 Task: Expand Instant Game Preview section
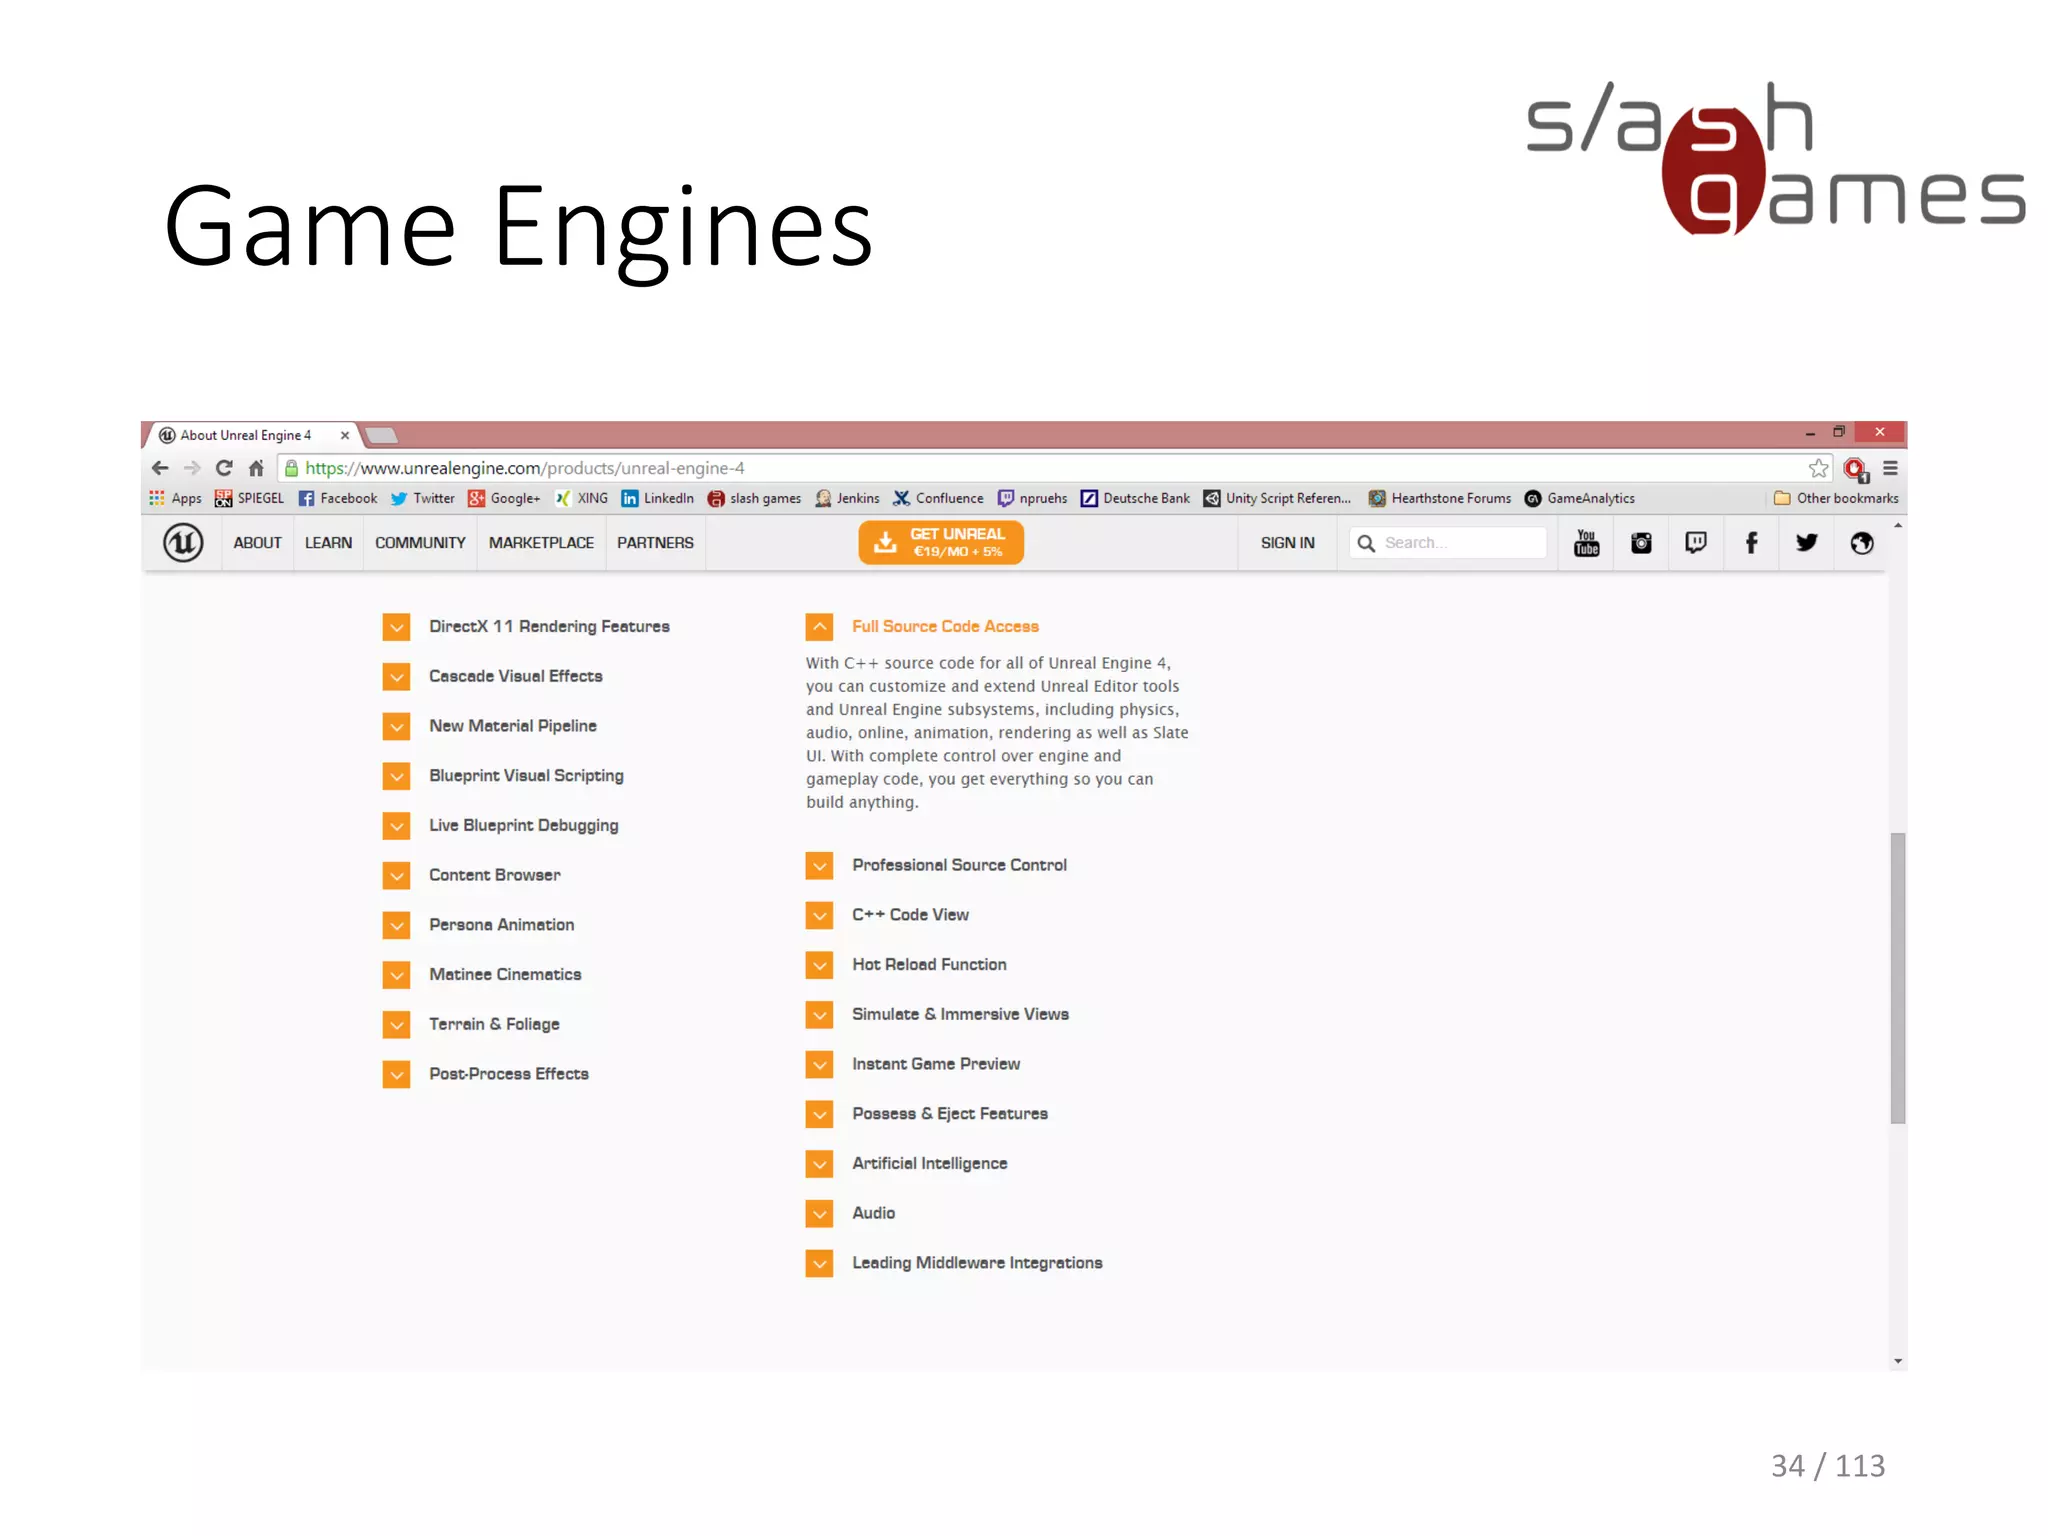[820, 1065]
